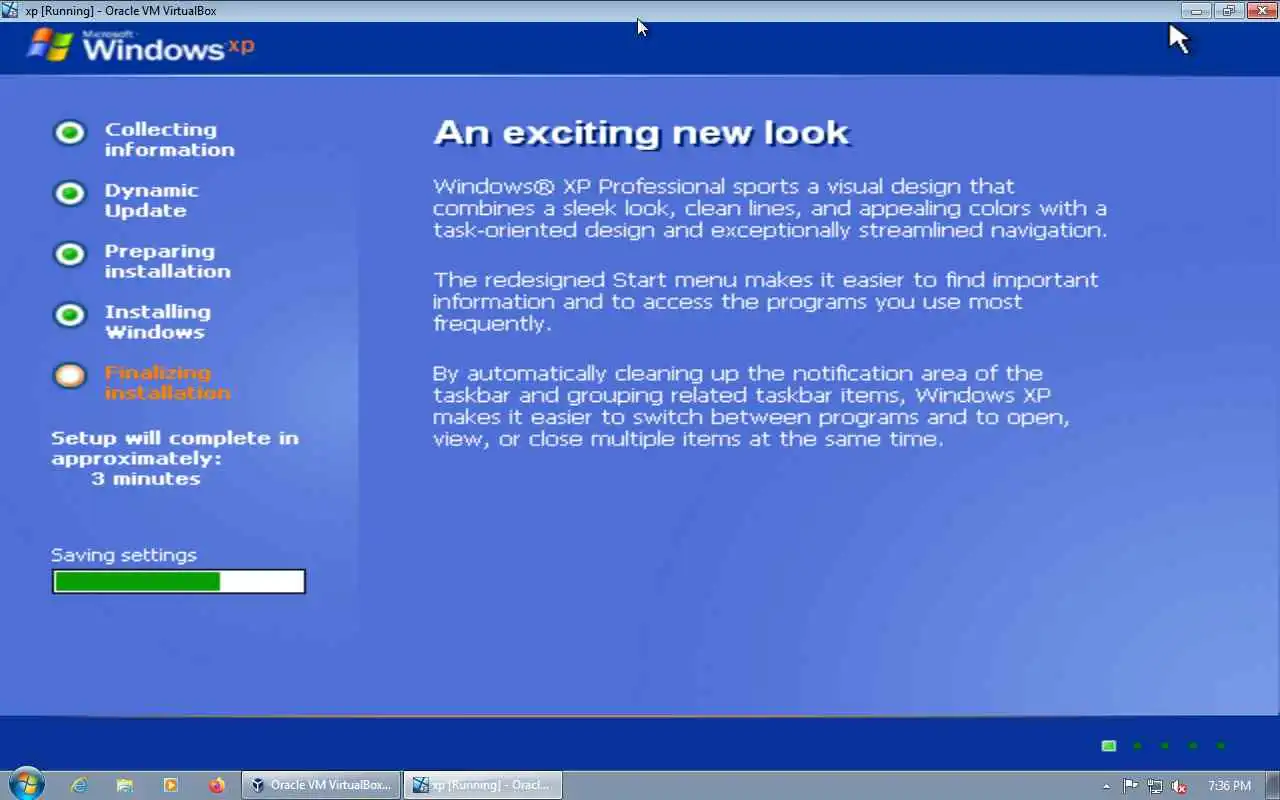Click the green bullet beside Installing Windows
Image resolution: width=1280 pixels, height=800 pixels.
point(70,315)
